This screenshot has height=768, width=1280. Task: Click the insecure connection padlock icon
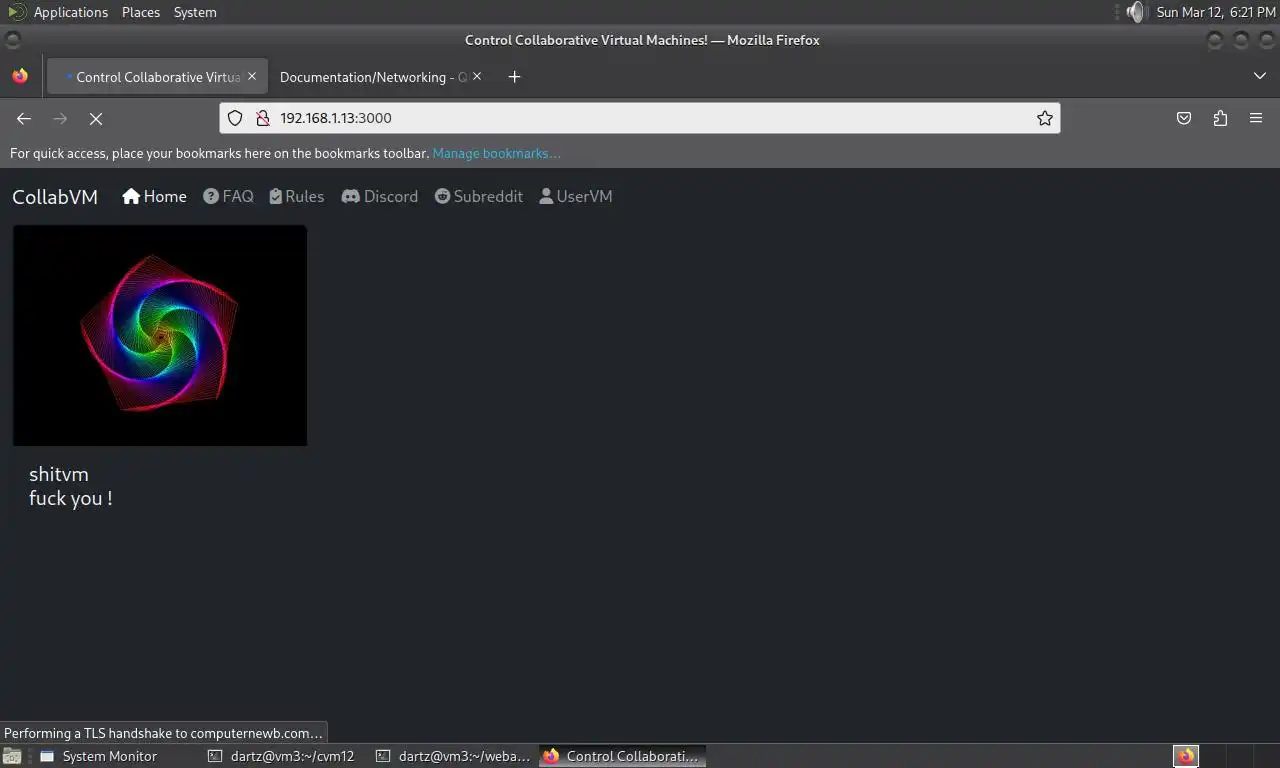[x=263, y=118]
